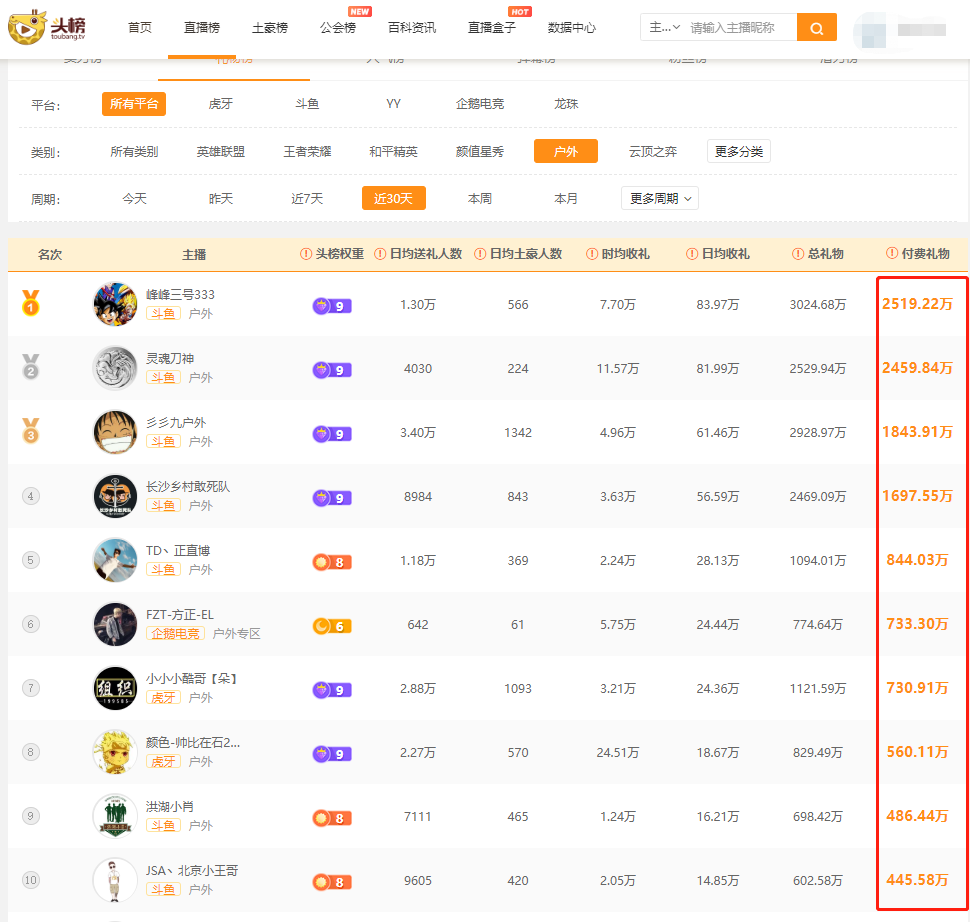Open avatar of FZT-方正-EL
This screenshot has height=922, width=970.
pyautogui.click(x=115, y=624)
